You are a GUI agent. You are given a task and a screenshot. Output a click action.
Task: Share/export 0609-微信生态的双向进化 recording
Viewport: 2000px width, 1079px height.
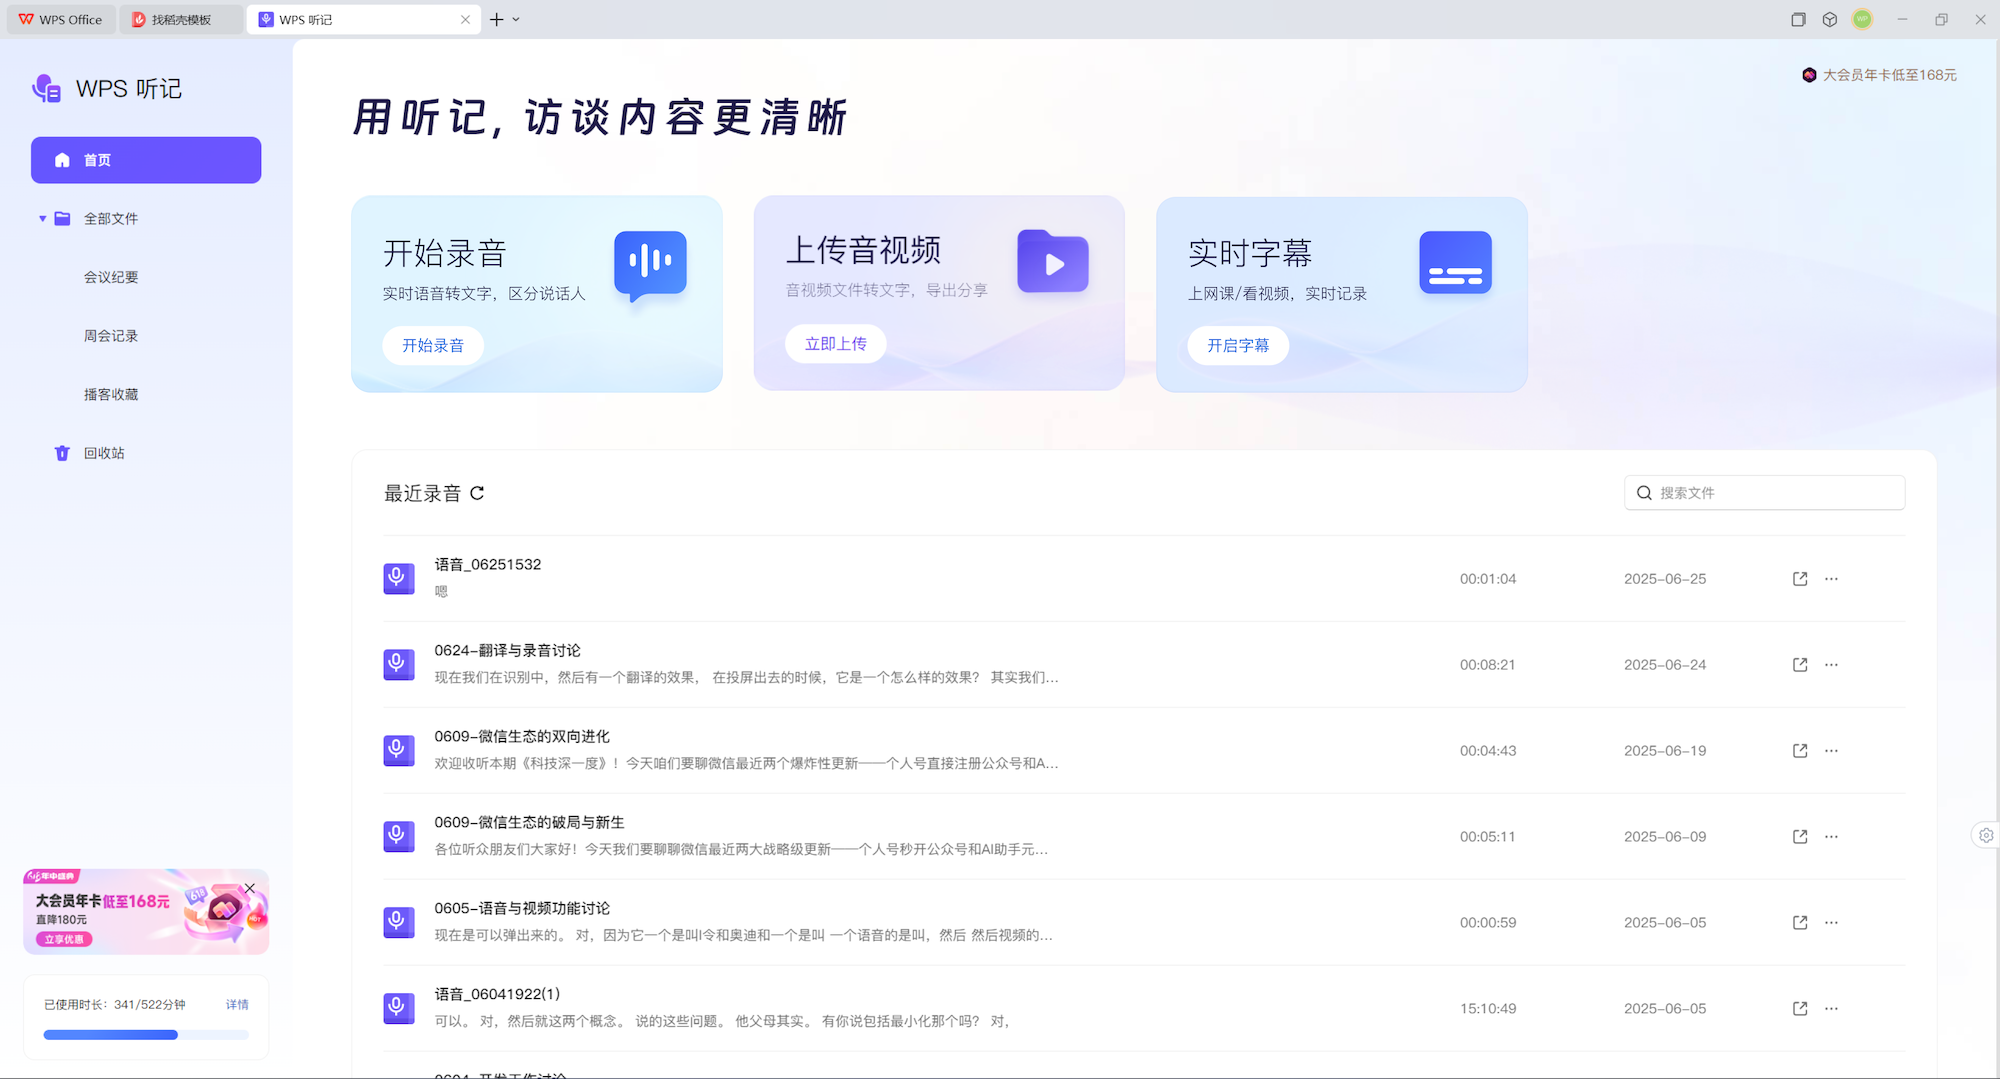1800,751
